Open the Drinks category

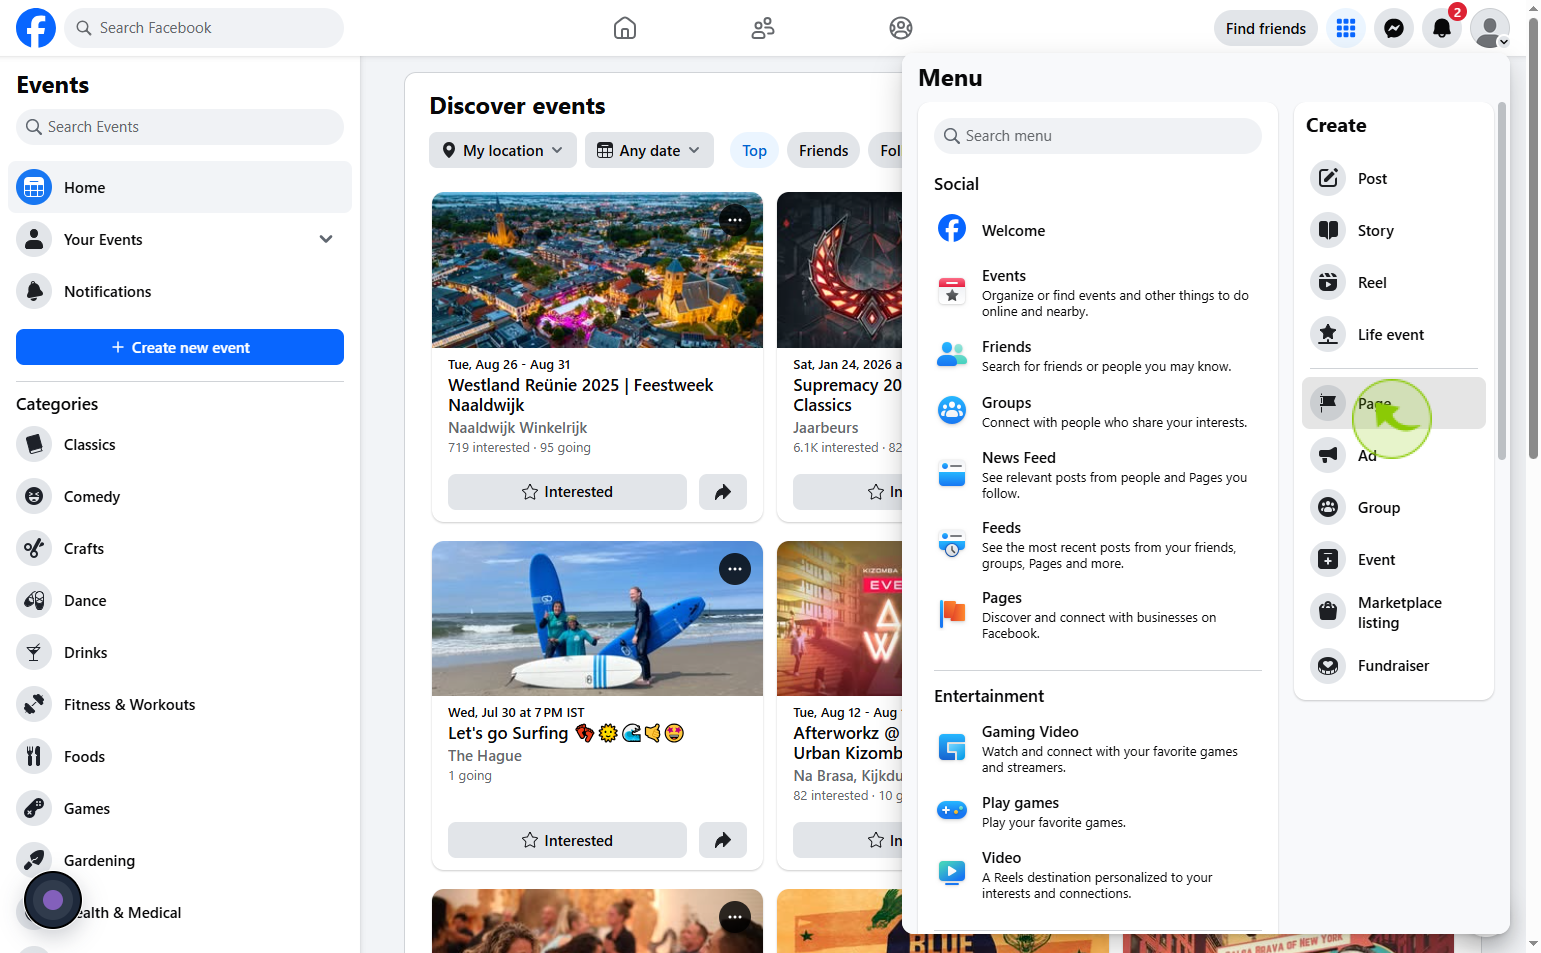(180, 652)
